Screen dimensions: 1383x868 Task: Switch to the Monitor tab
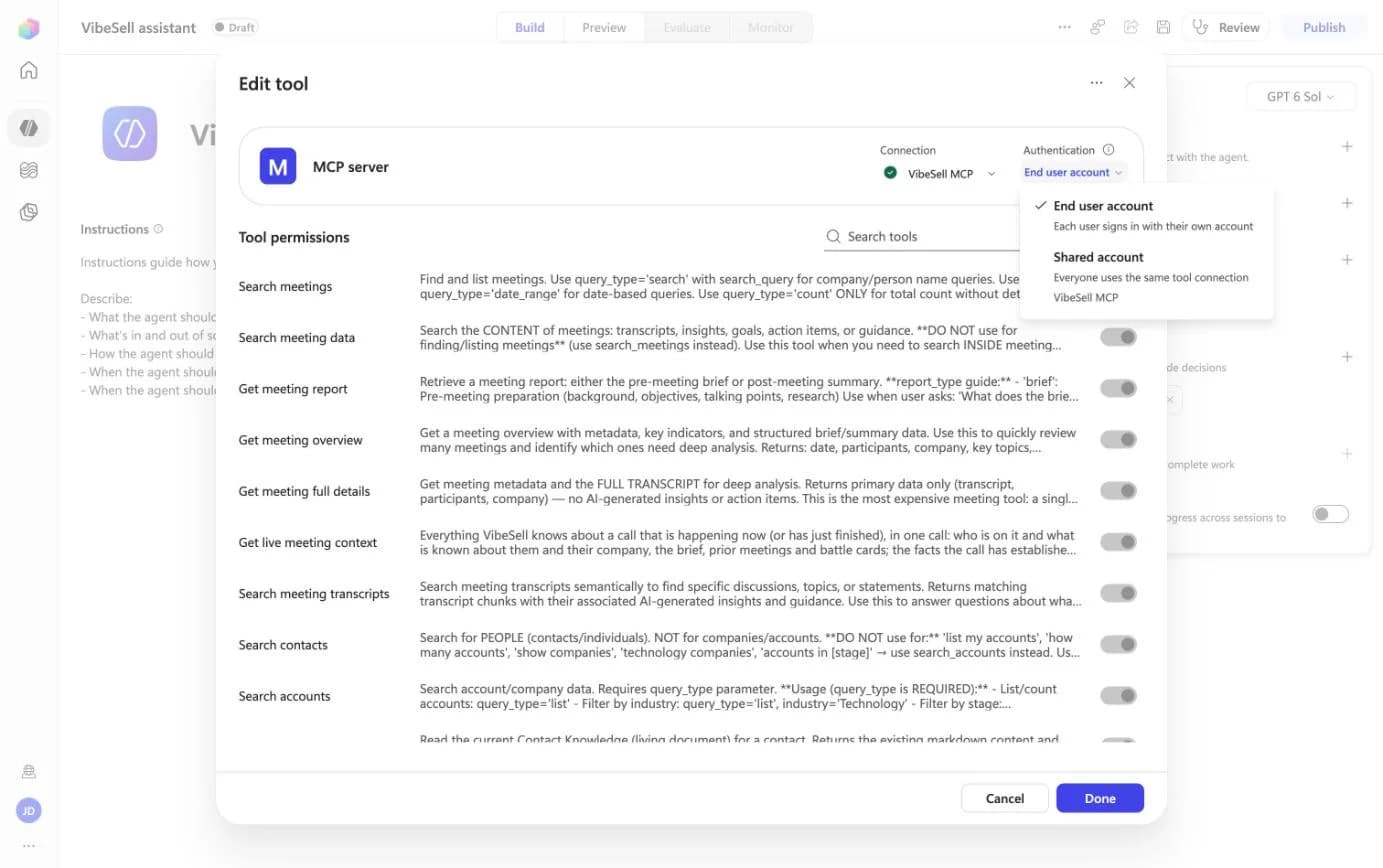click(771, 27)
